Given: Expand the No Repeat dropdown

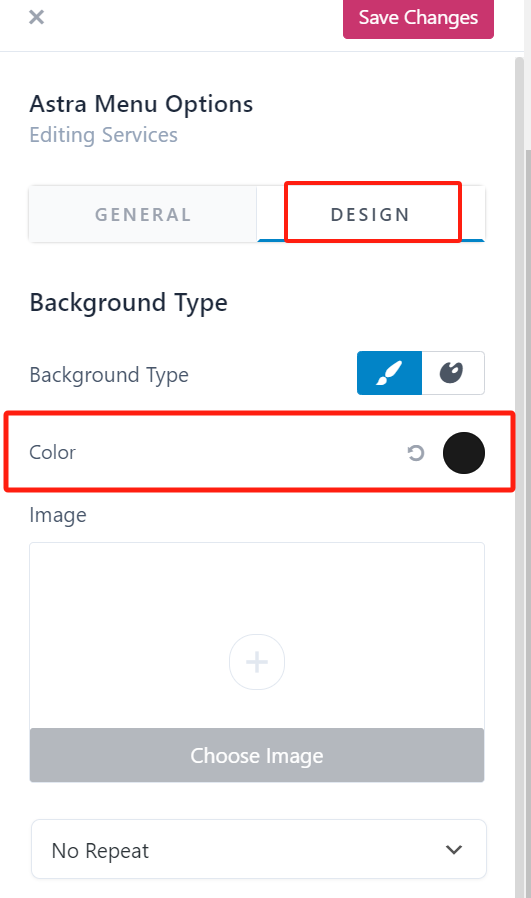Looking at the screenshot, I should [x=259, y=850].
